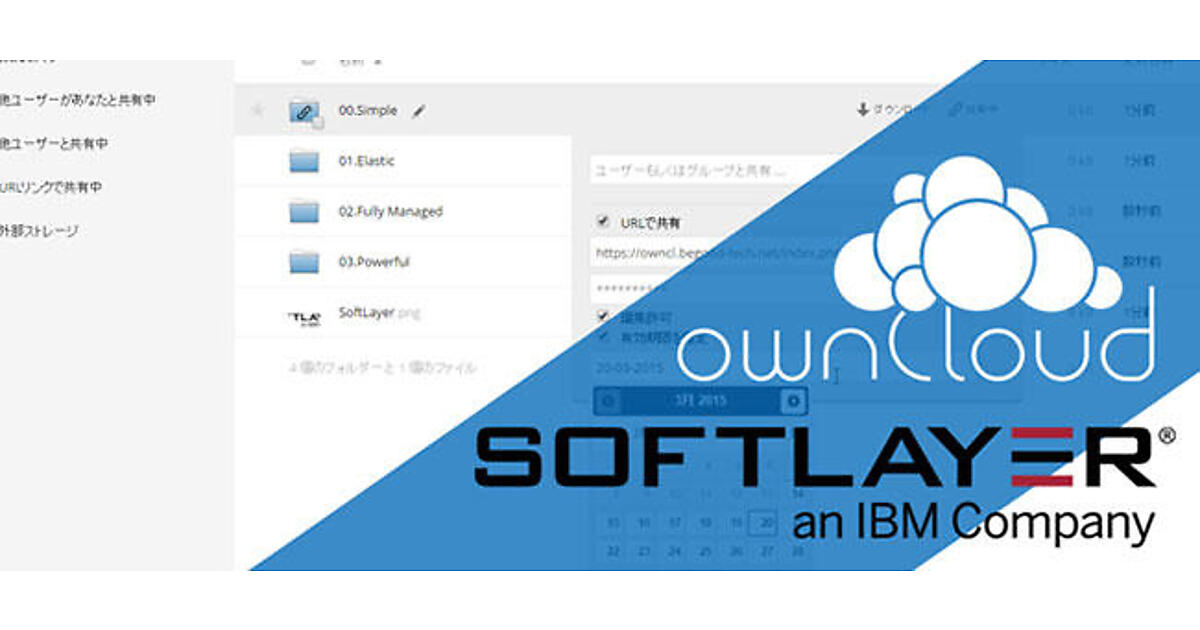Screen dimensions: 1200x630
Task: Pick day 17 in the calendar
Action: coord(674,522)
